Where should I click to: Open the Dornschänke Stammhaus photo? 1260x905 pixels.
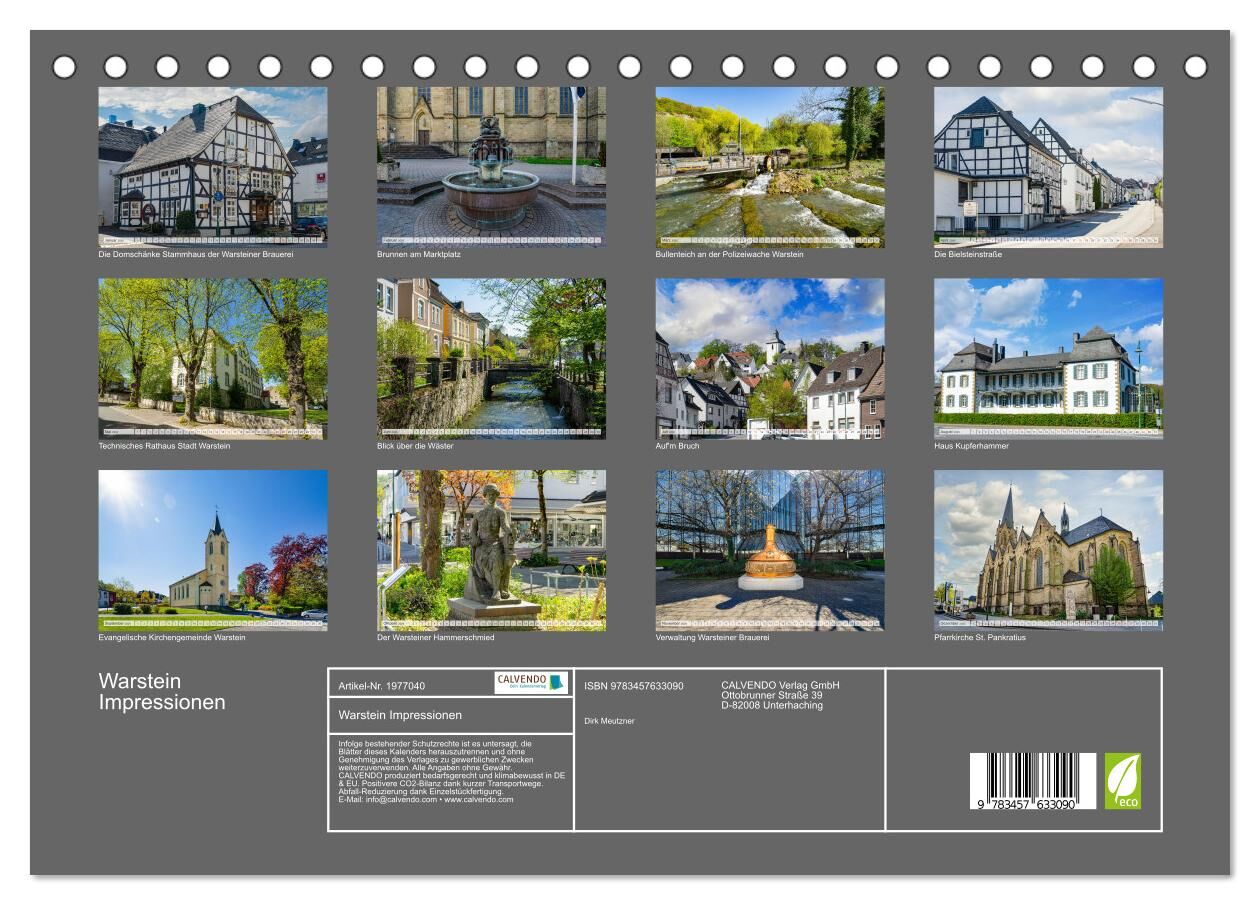[x=212, y=166]
